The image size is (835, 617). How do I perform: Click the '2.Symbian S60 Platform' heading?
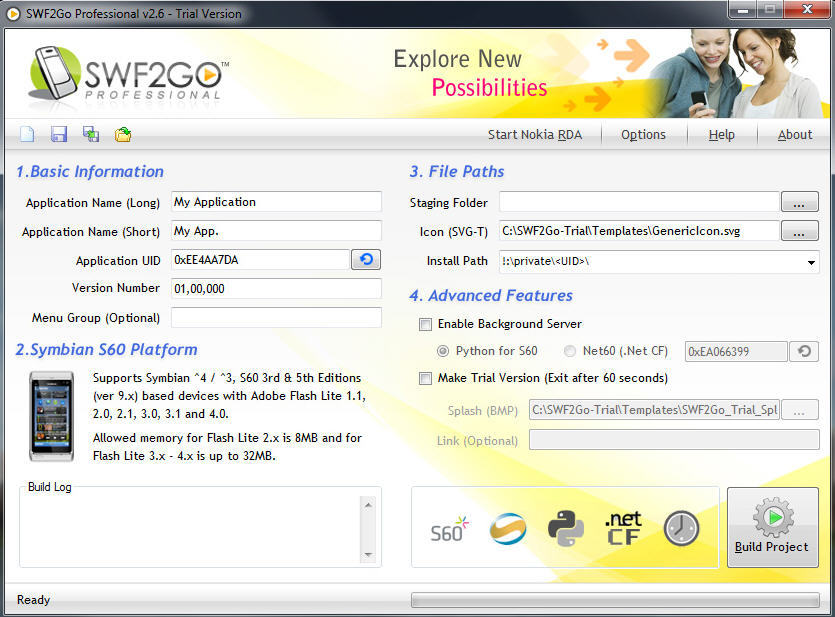click(x=107, y=350)
